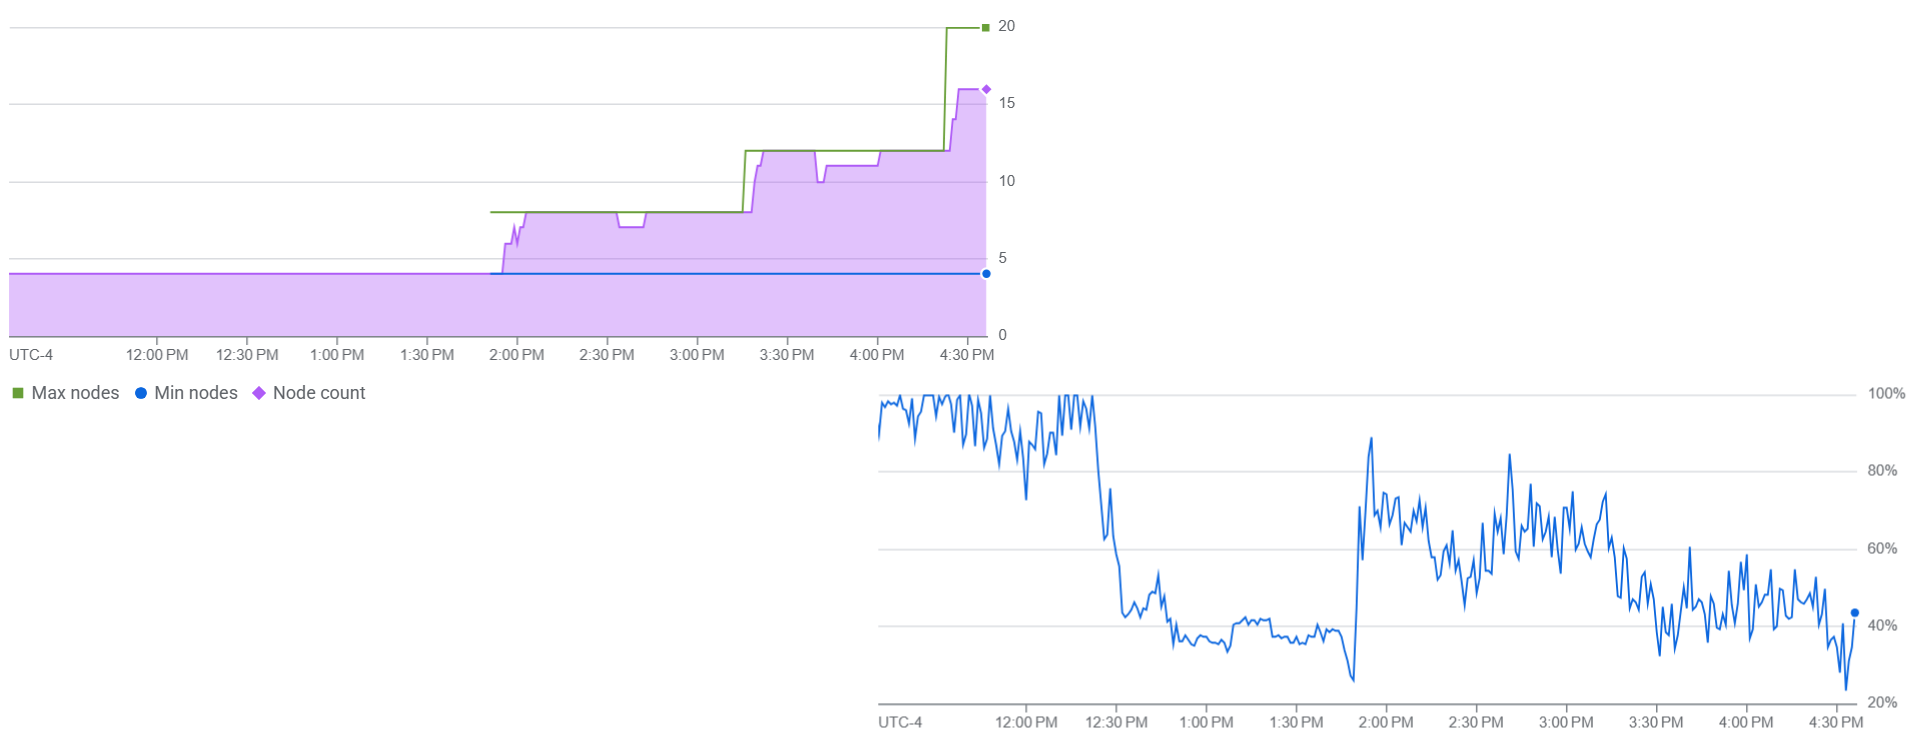
Task: Click the purple Node count end marker
Action: pyautogui.click(x=986, y=90)
